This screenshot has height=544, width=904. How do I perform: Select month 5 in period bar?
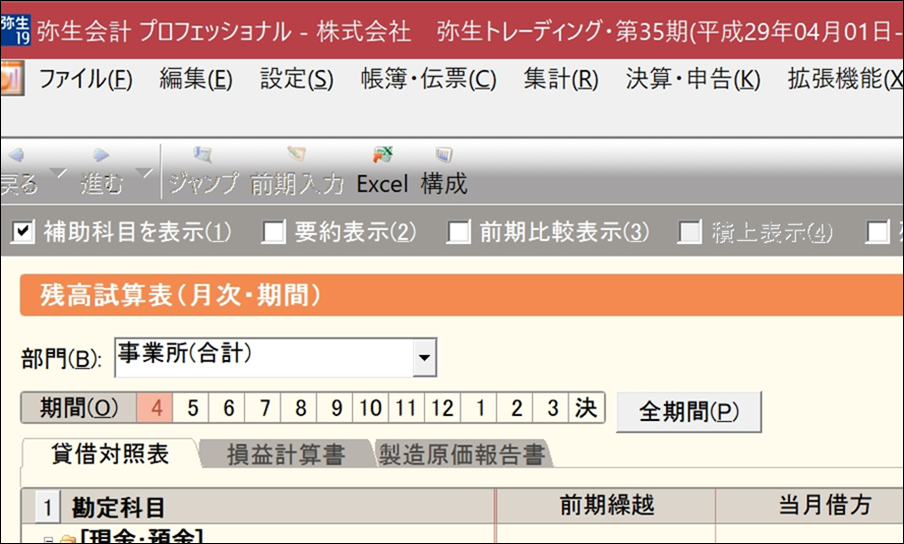(191, 408)
